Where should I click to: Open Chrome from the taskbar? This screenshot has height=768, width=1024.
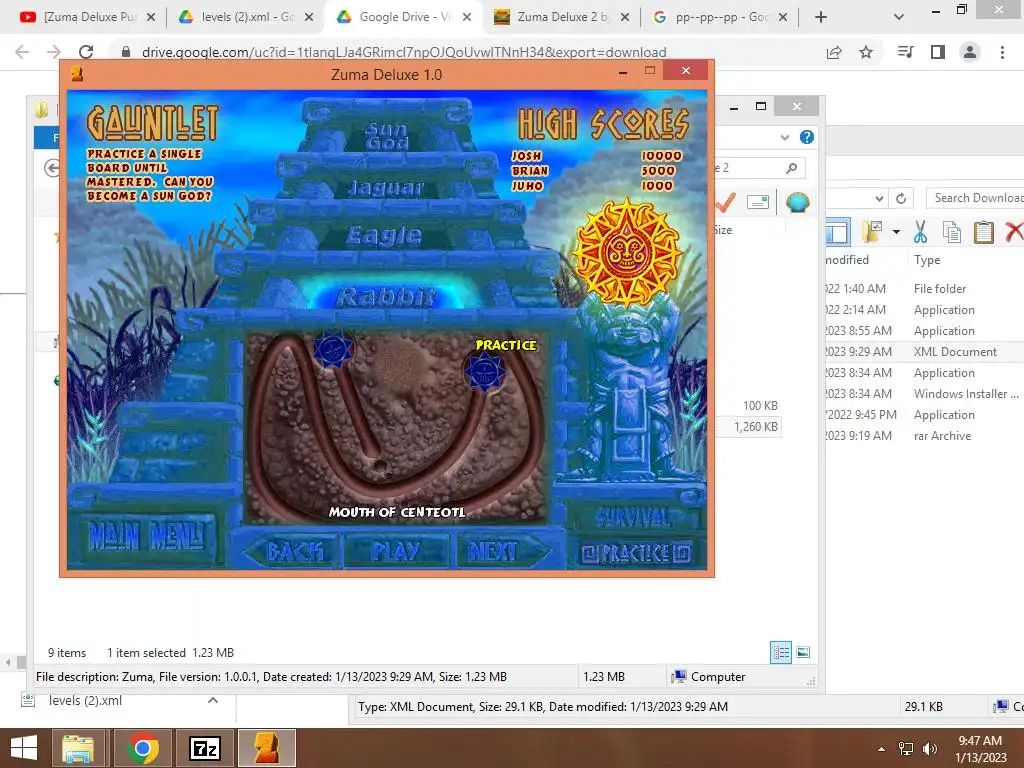pyautogui.click(x=143, y=748)
